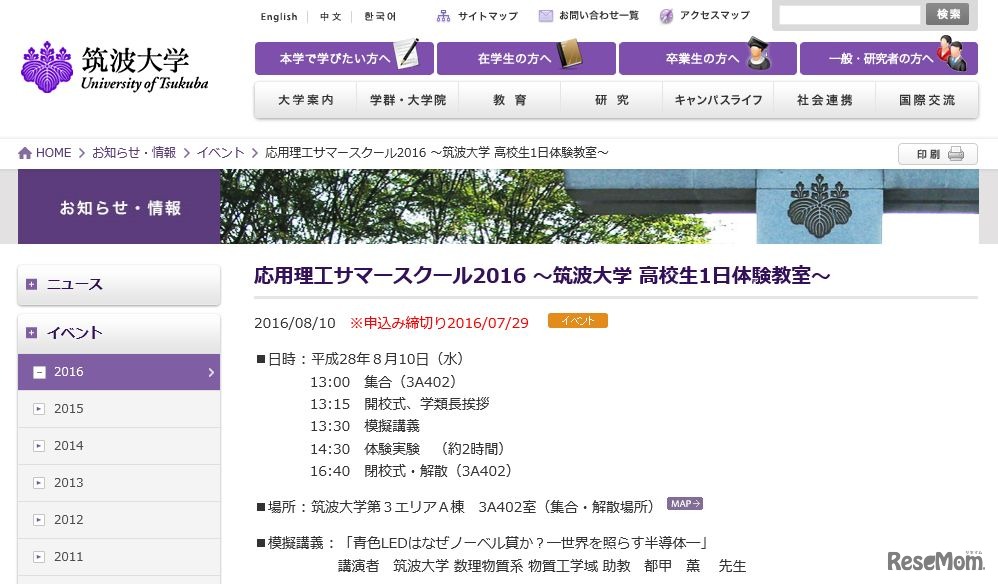
Task: Open the MAP arrow badge next to 場所
Action: [x=685, y=503]
